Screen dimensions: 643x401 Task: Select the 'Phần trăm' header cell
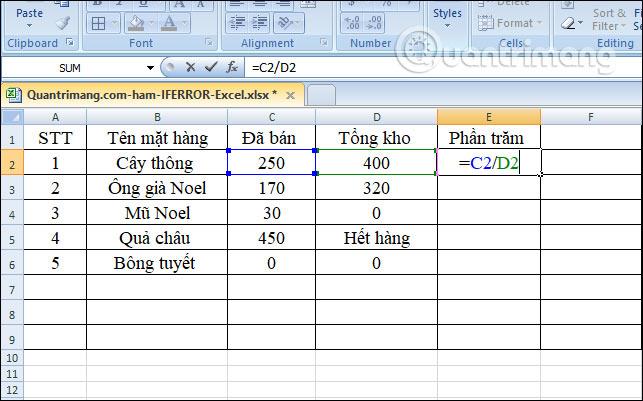tap(489, 138)
